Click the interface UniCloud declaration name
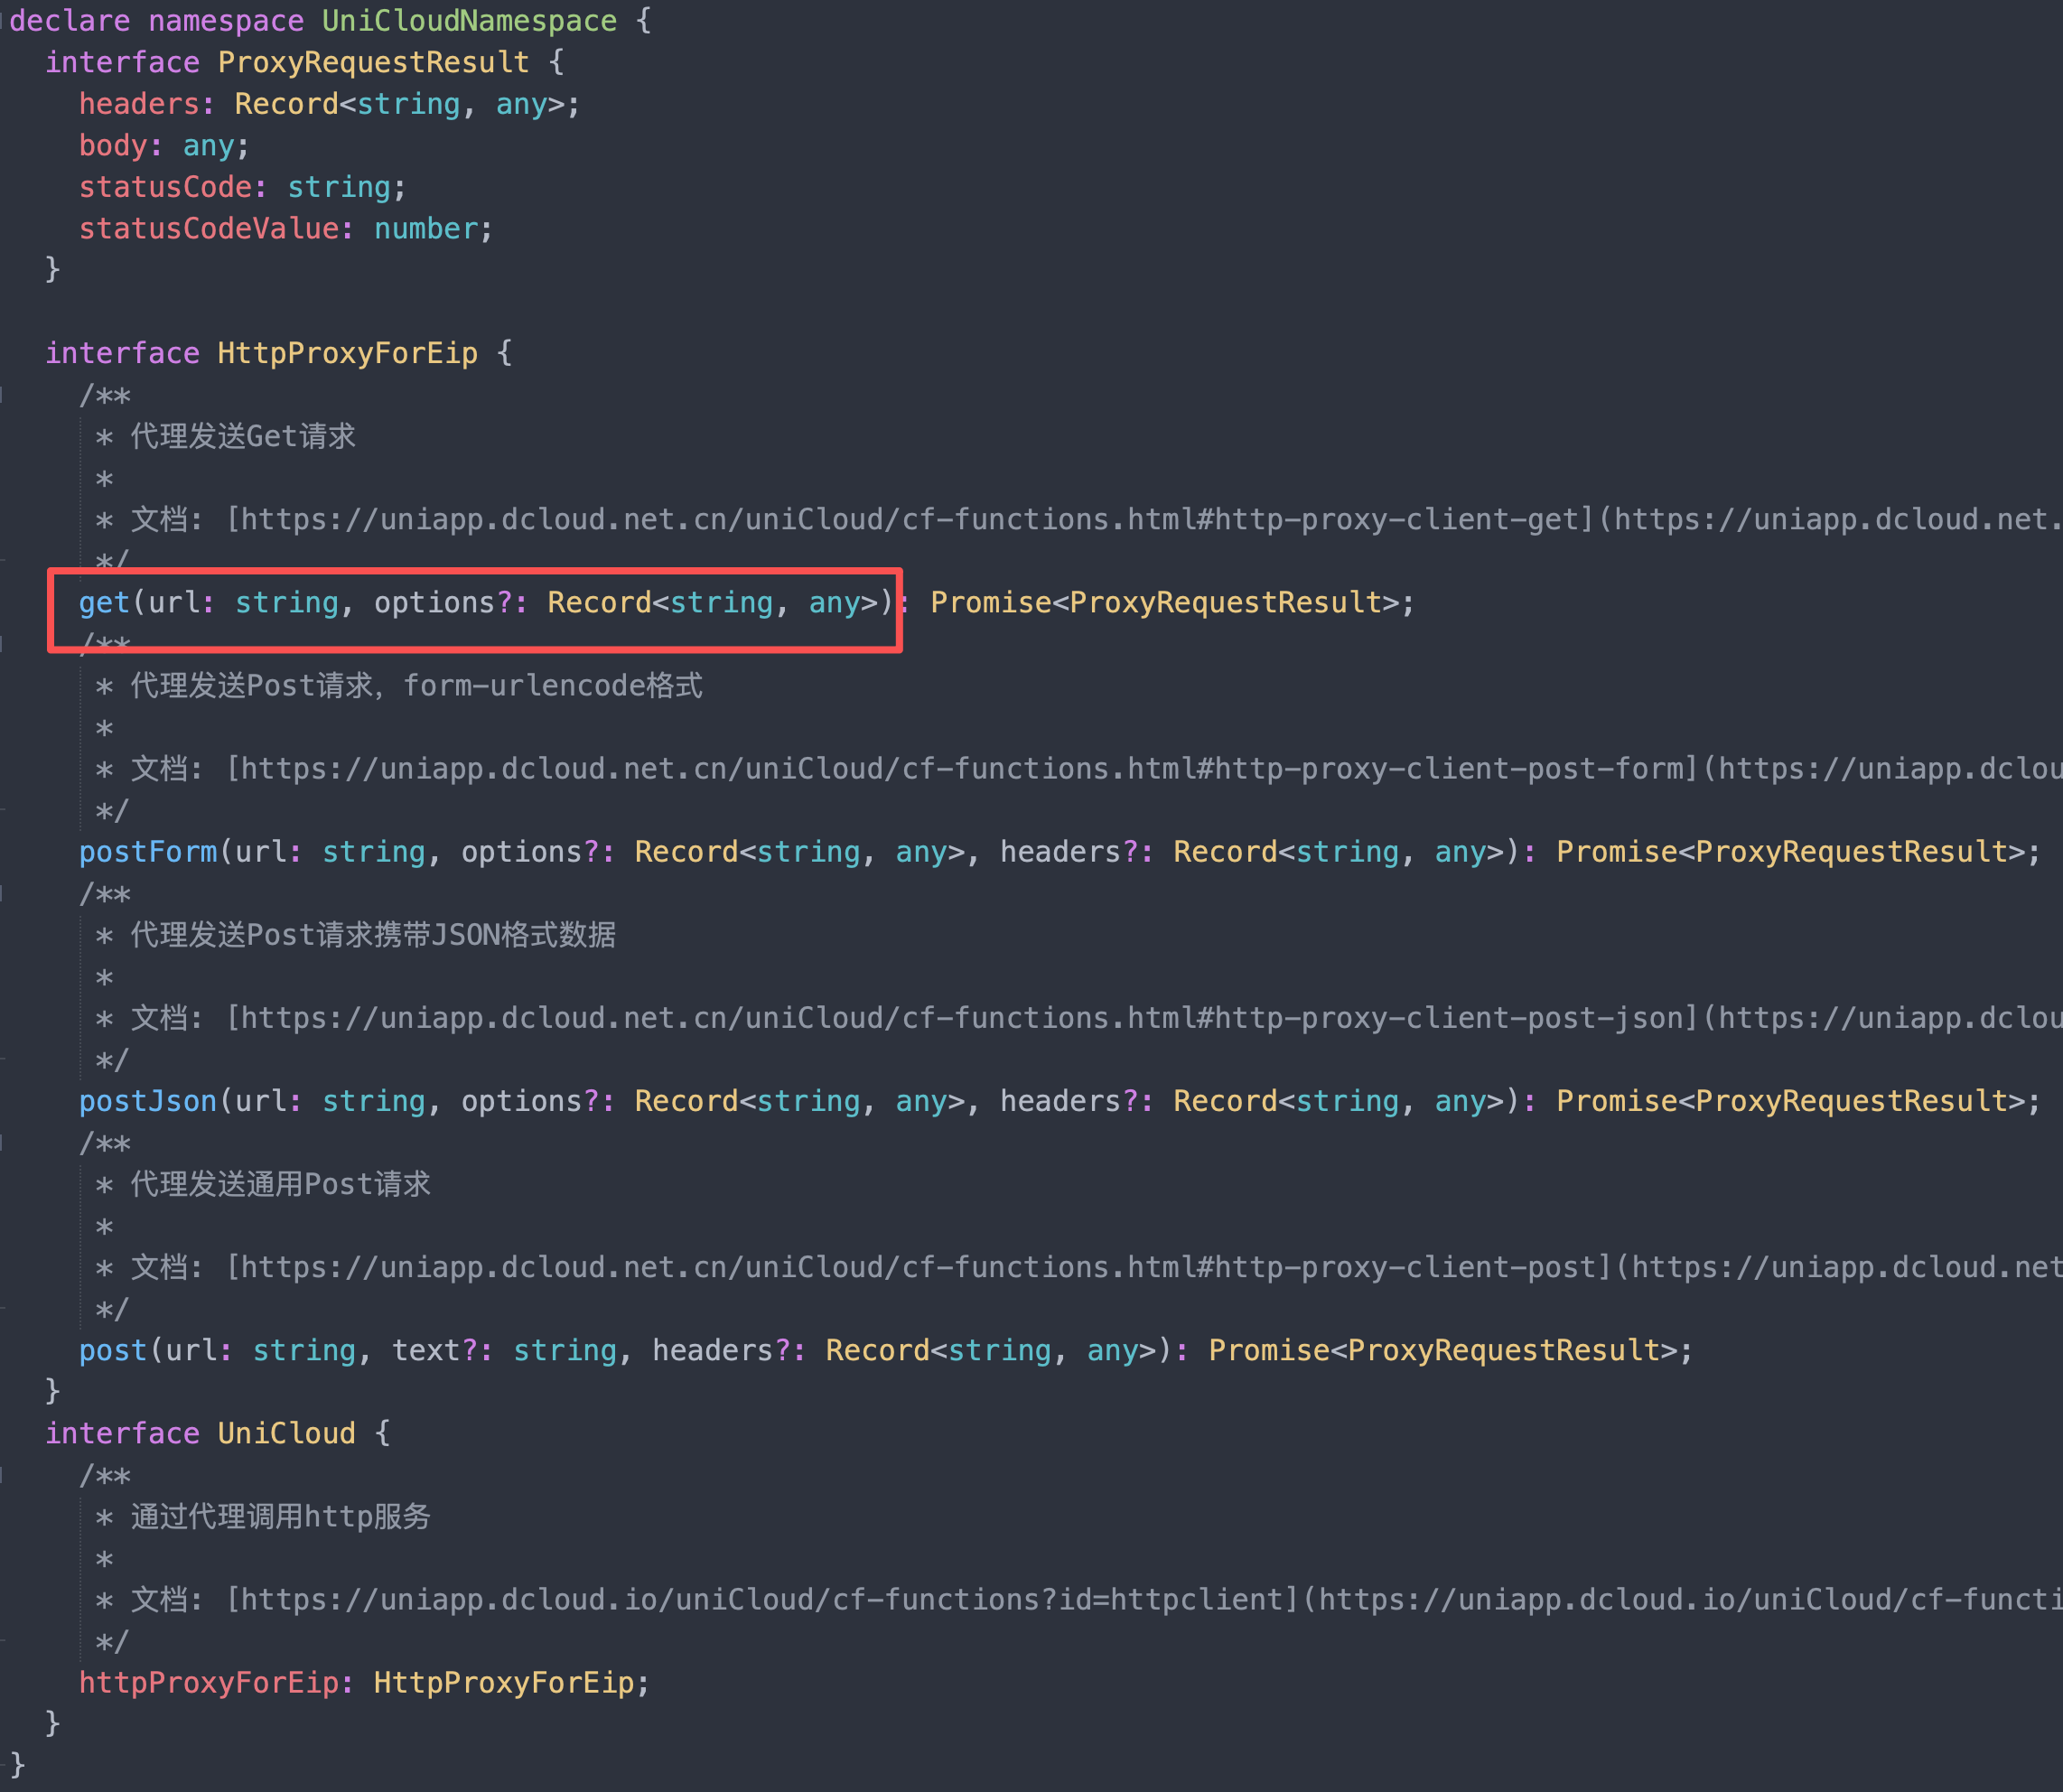 click(286, 1433)
